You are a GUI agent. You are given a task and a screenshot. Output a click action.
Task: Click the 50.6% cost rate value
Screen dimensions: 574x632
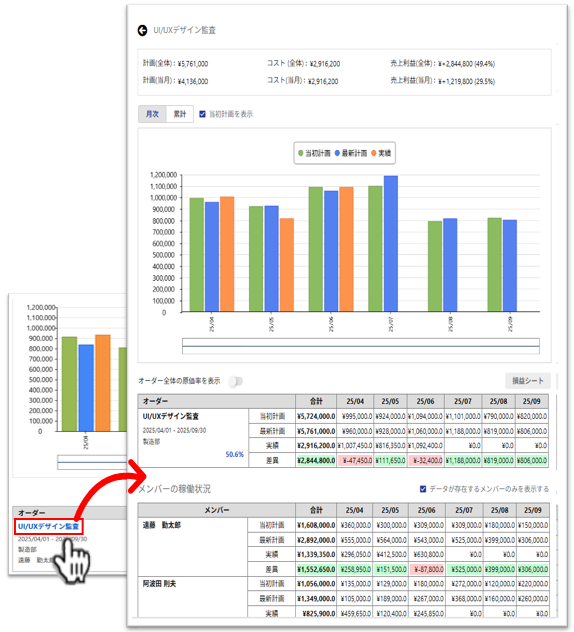[234, 454]
